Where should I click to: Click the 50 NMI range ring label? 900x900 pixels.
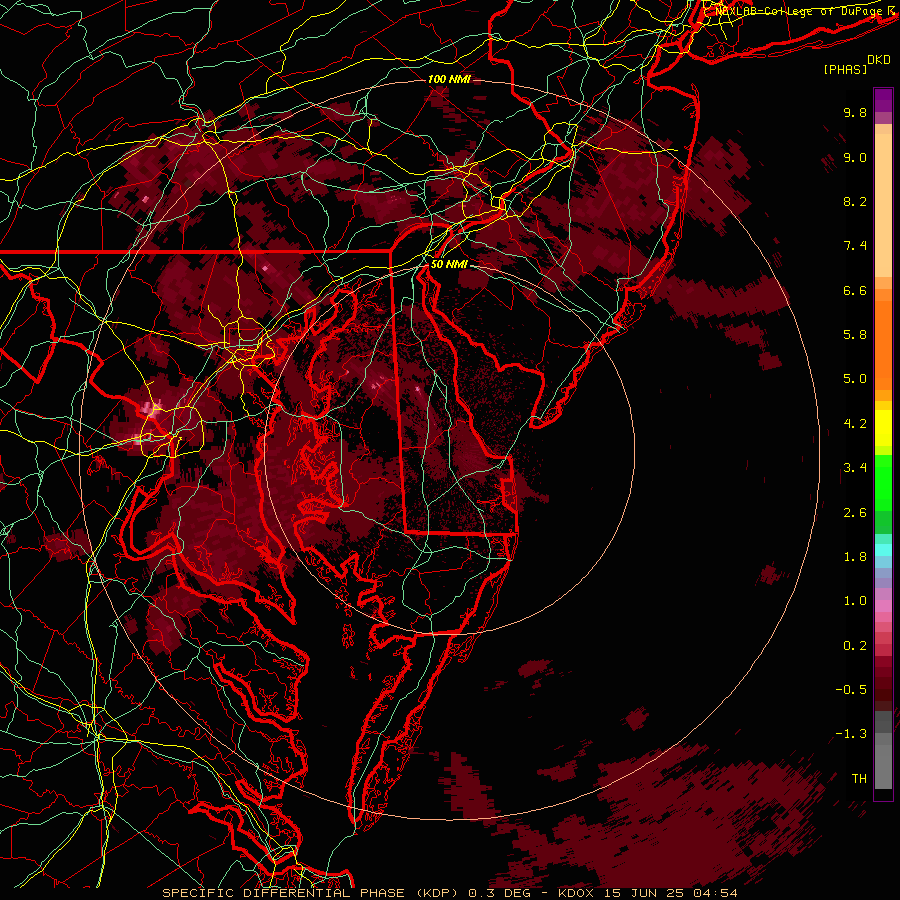click(449, 265)
